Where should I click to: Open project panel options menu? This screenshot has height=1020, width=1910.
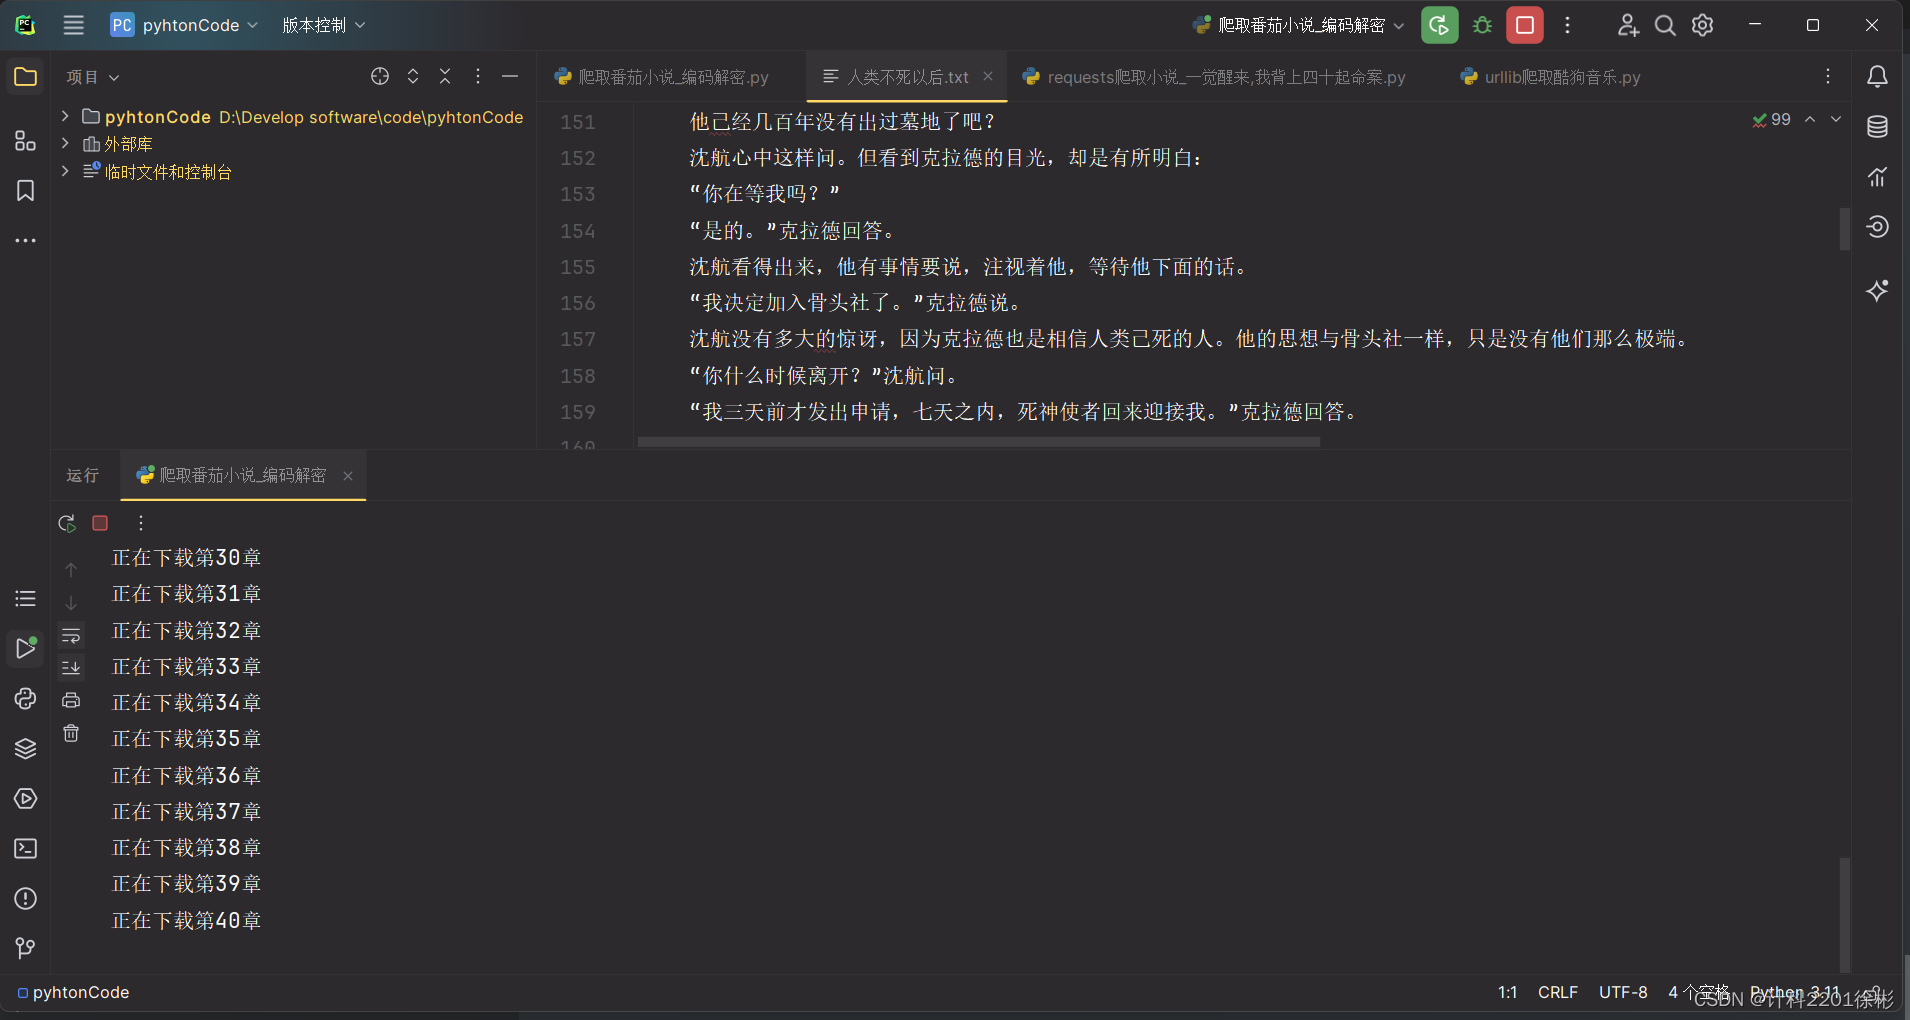478,76
